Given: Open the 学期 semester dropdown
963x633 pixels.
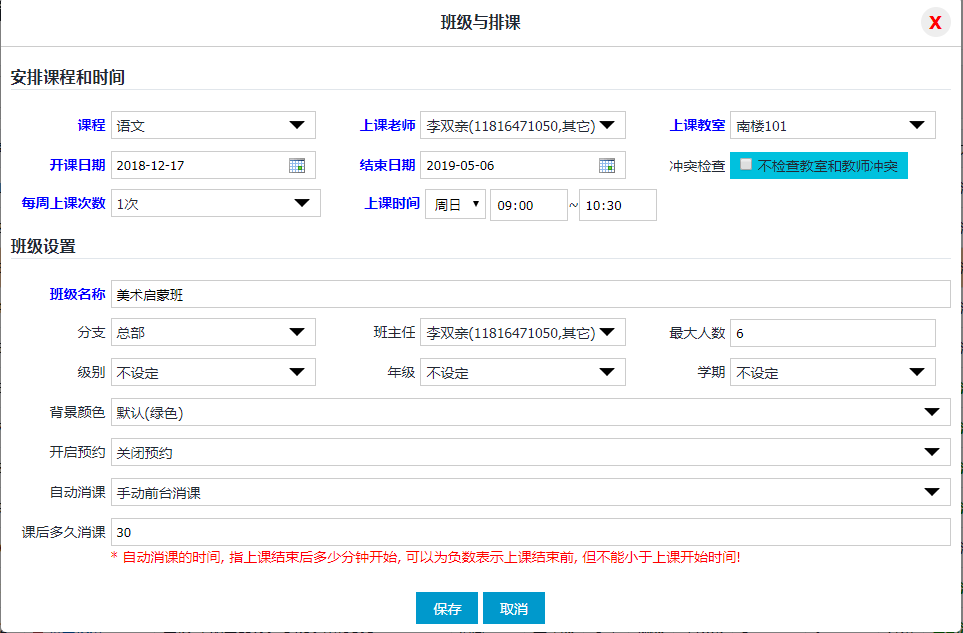Looking at the screenshot, I should point(832,372).
